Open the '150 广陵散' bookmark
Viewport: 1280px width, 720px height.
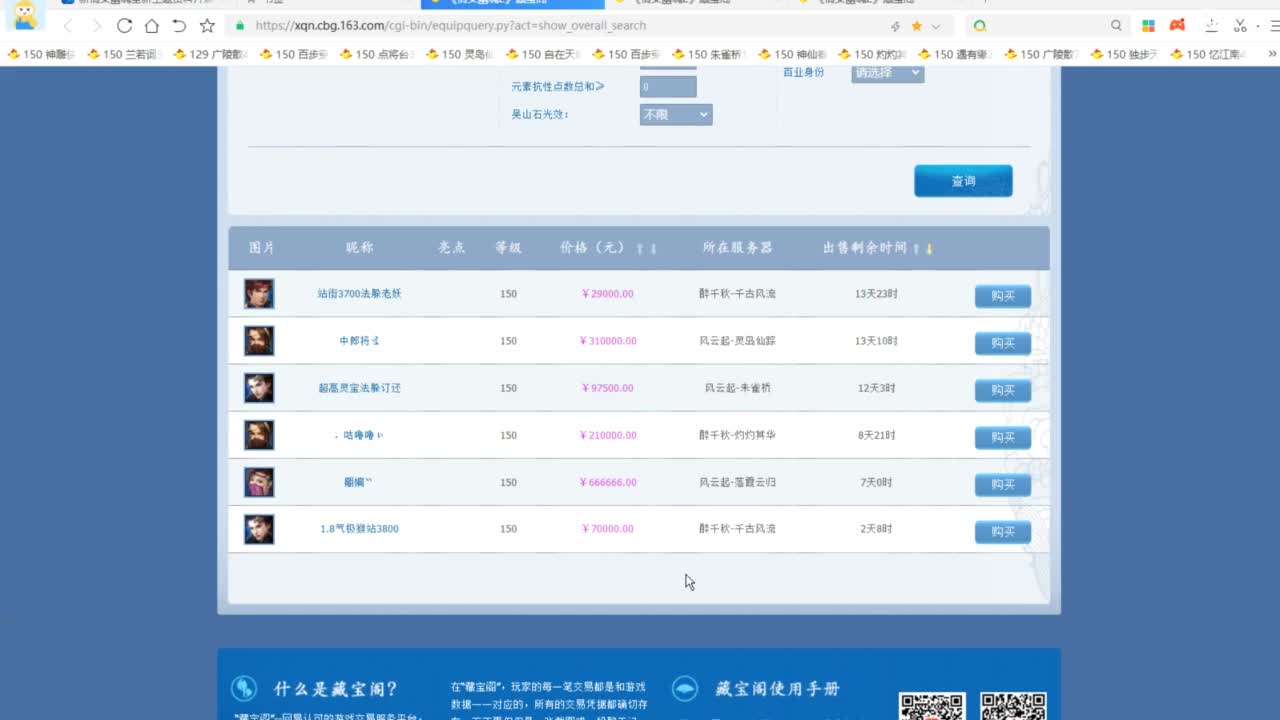(1041, 54)
